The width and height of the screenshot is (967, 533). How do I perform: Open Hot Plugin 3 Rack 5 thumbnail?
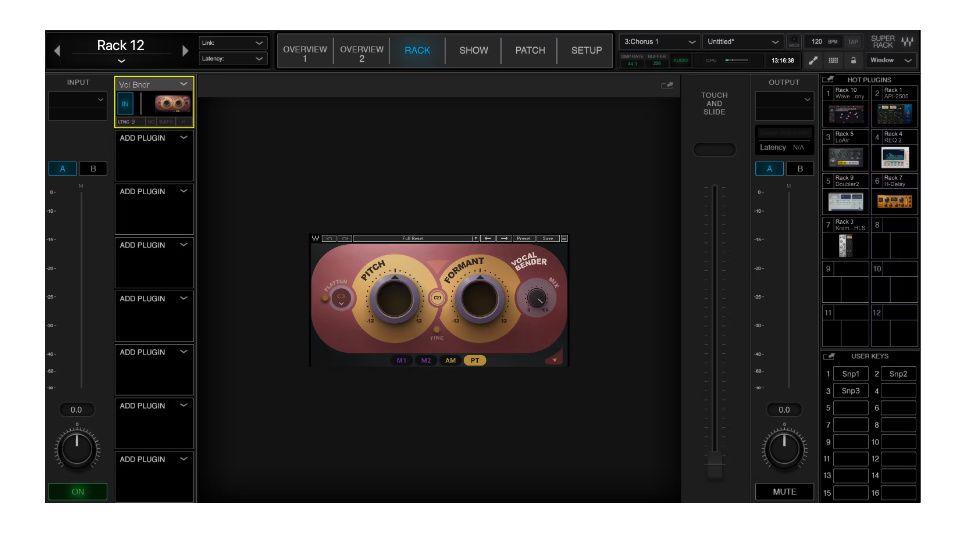point(846,158)
